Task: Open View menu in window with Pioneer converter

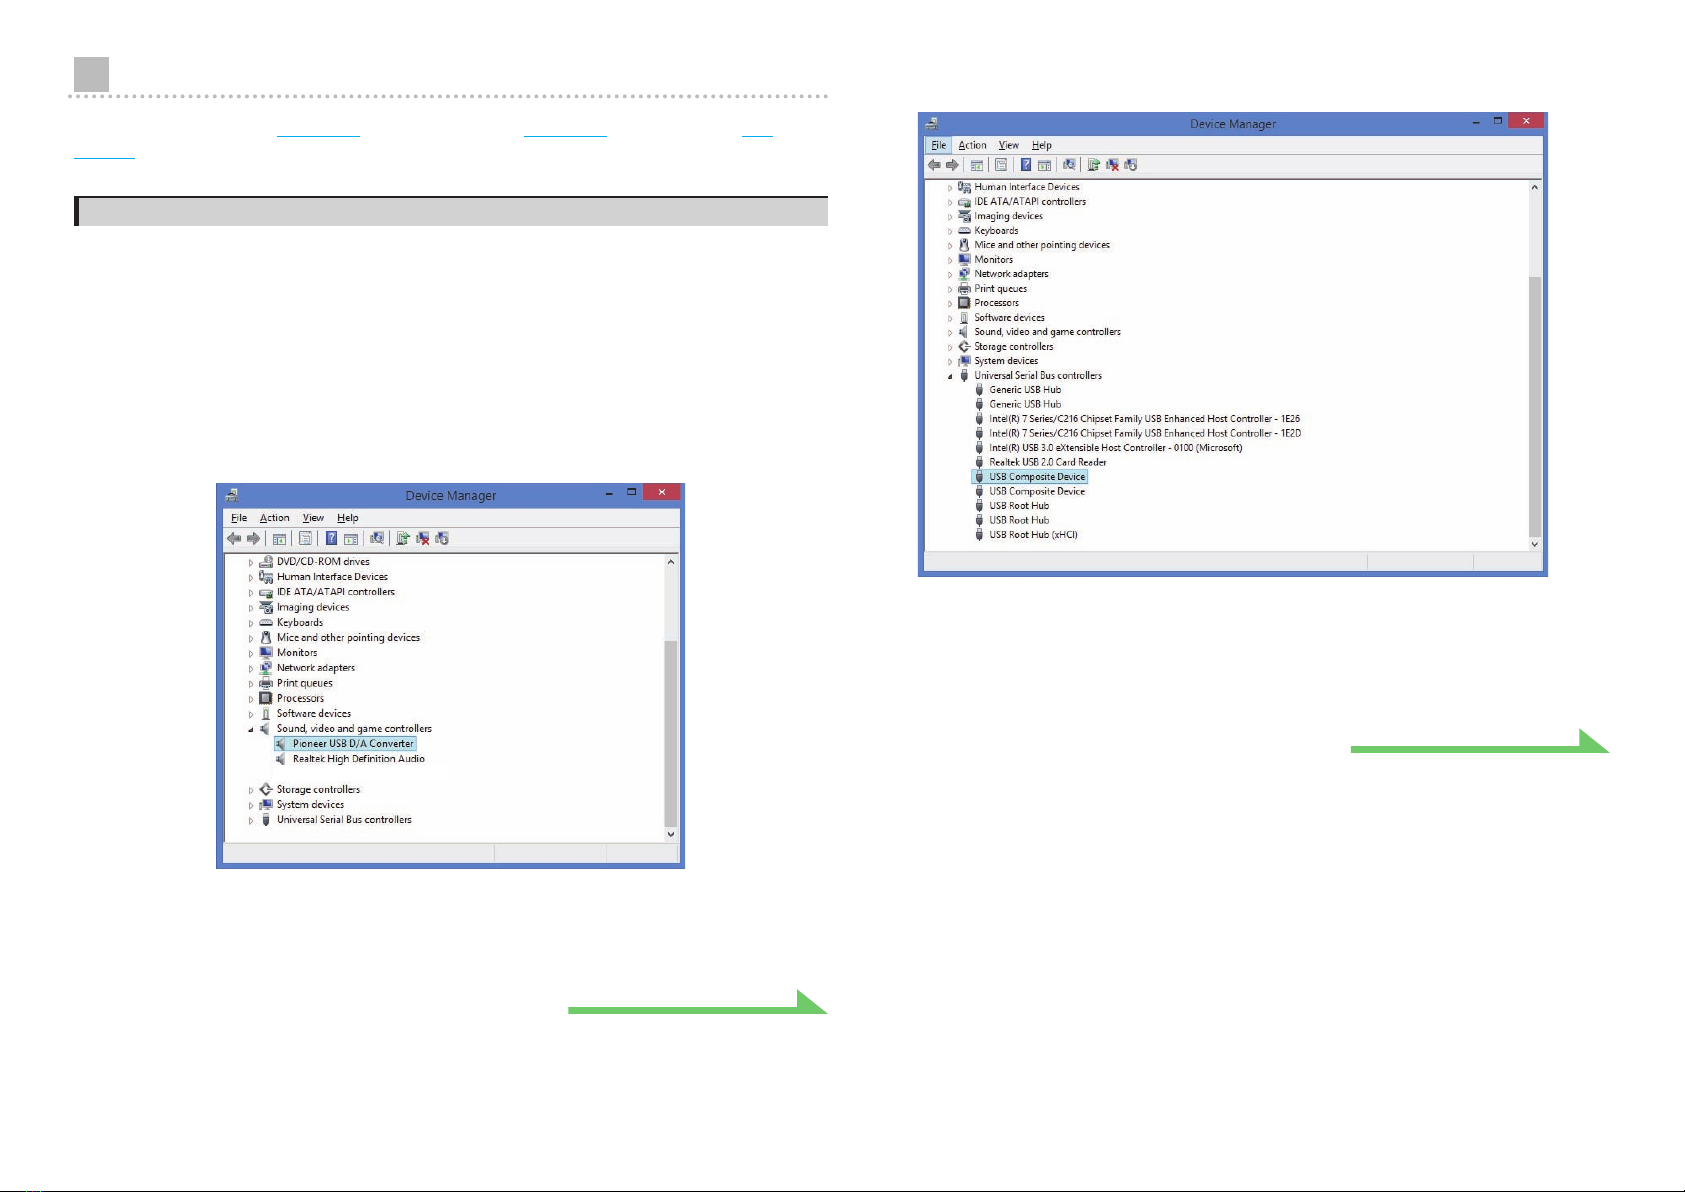Action: click(313, 518)
